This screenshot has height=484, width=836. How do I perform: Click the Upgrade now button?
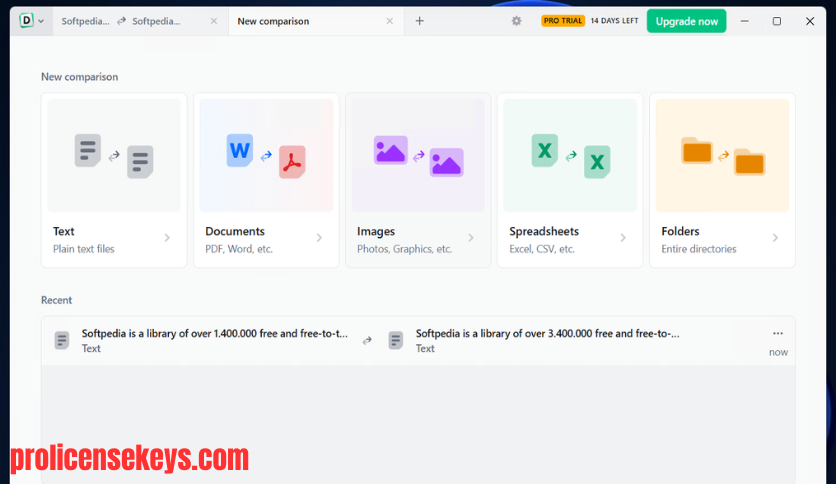[686, 21]
